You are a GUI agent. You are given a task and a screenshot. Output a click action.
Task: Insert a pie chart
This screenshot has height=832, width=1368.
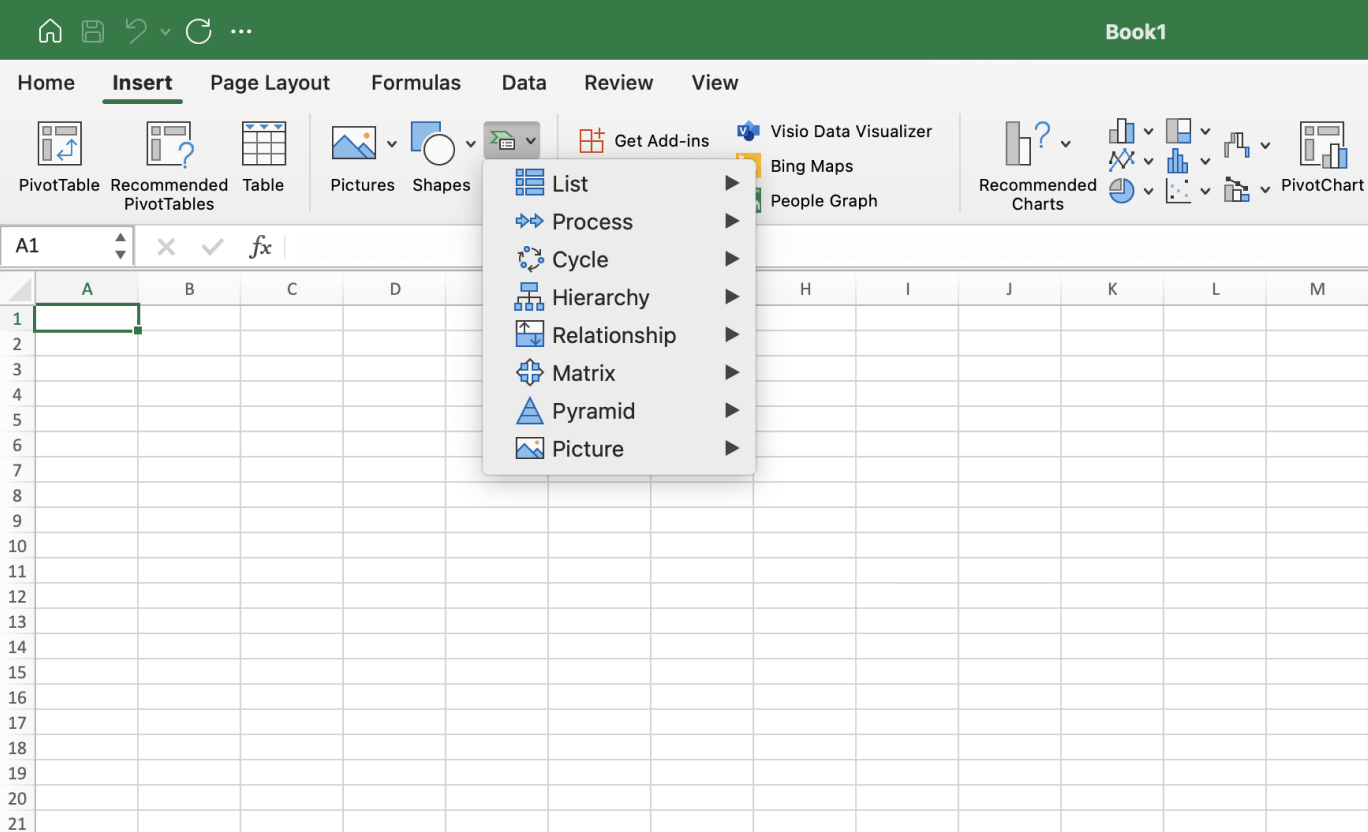[1122, 190]
